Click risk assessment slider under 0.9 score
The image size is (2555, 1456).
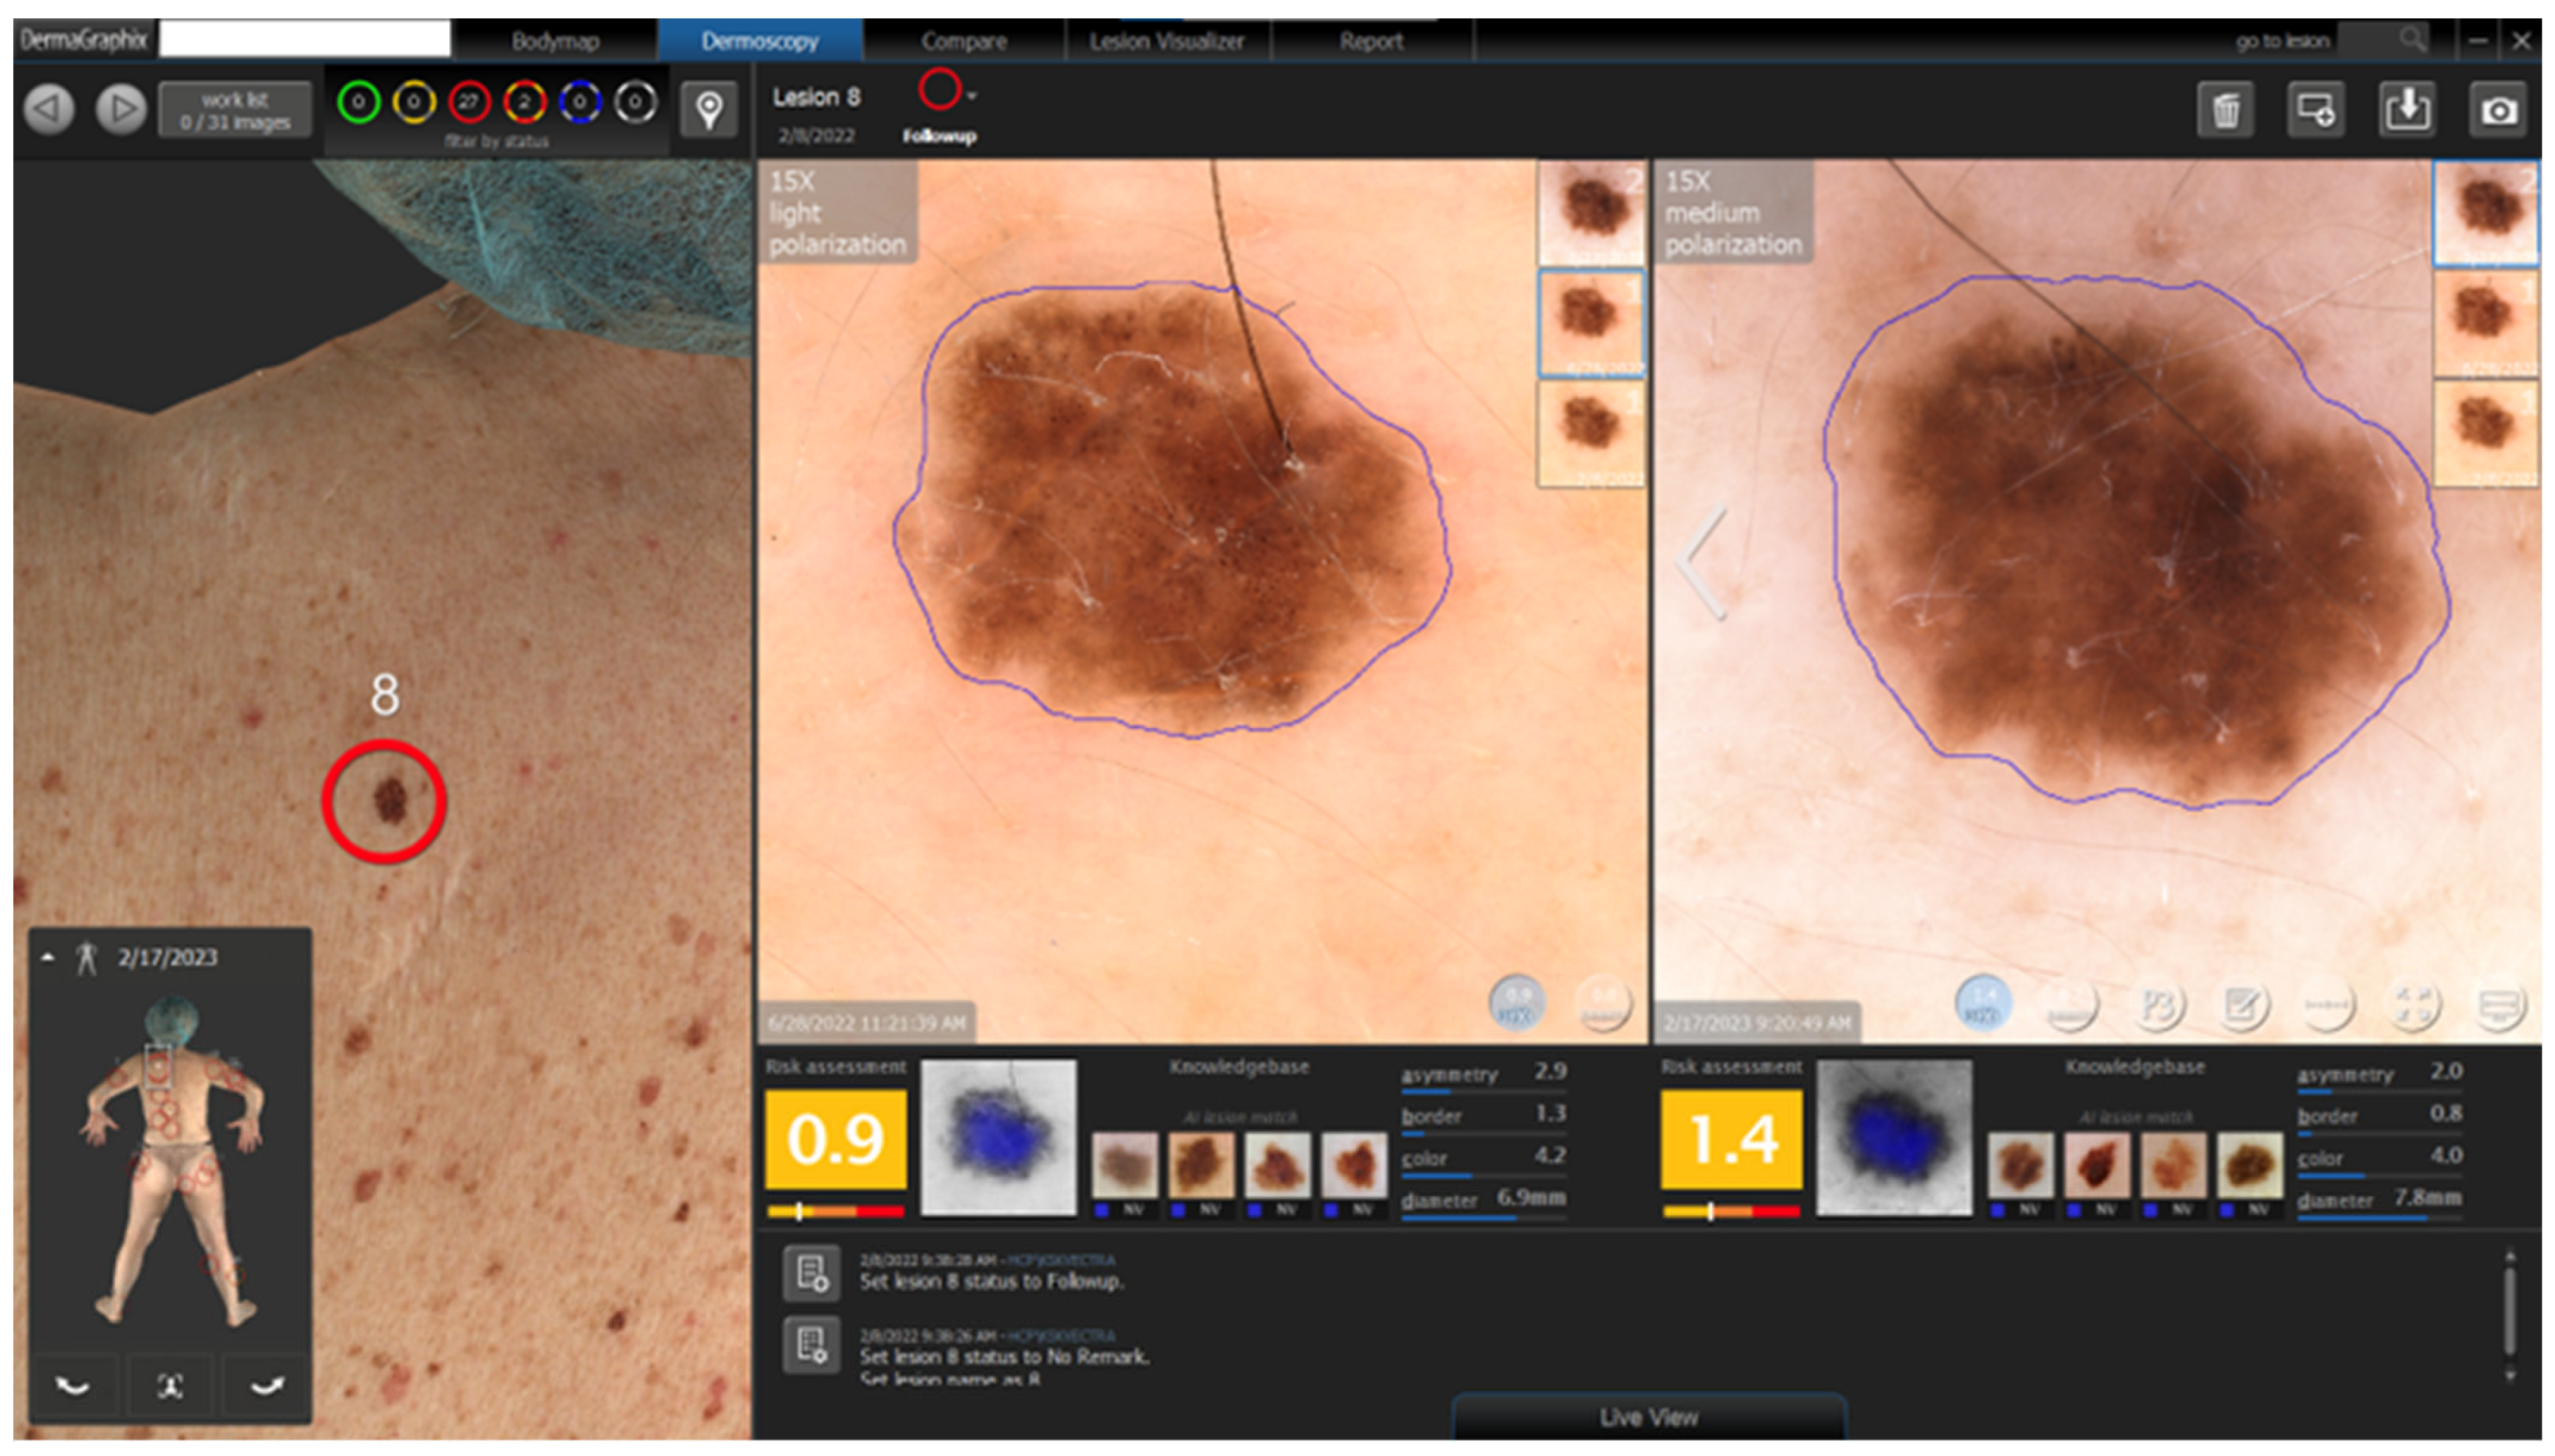click(x=835, y=1212)
